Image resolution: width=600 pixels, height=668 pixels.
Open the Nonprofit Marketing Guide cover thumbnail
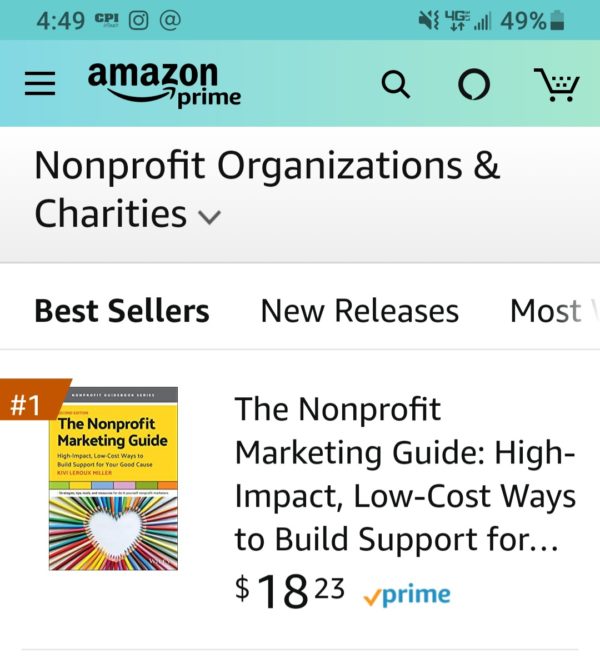tap(113, 478)
